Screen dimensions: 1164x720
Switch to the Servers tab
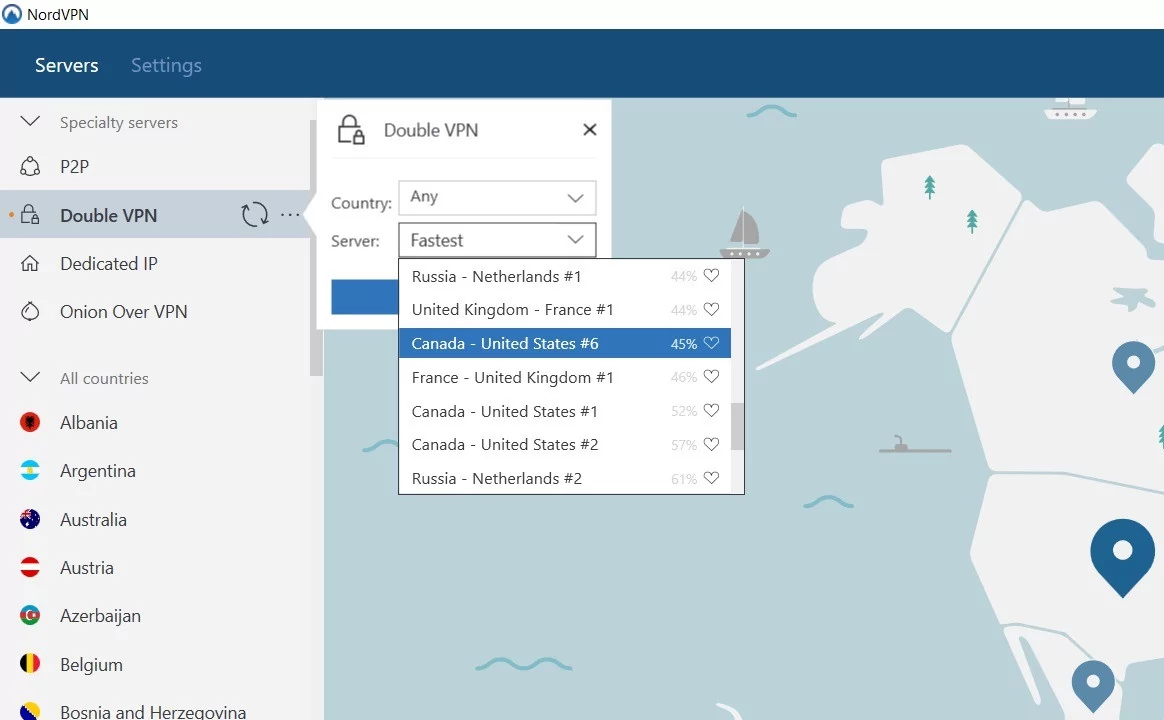[67, 65]
